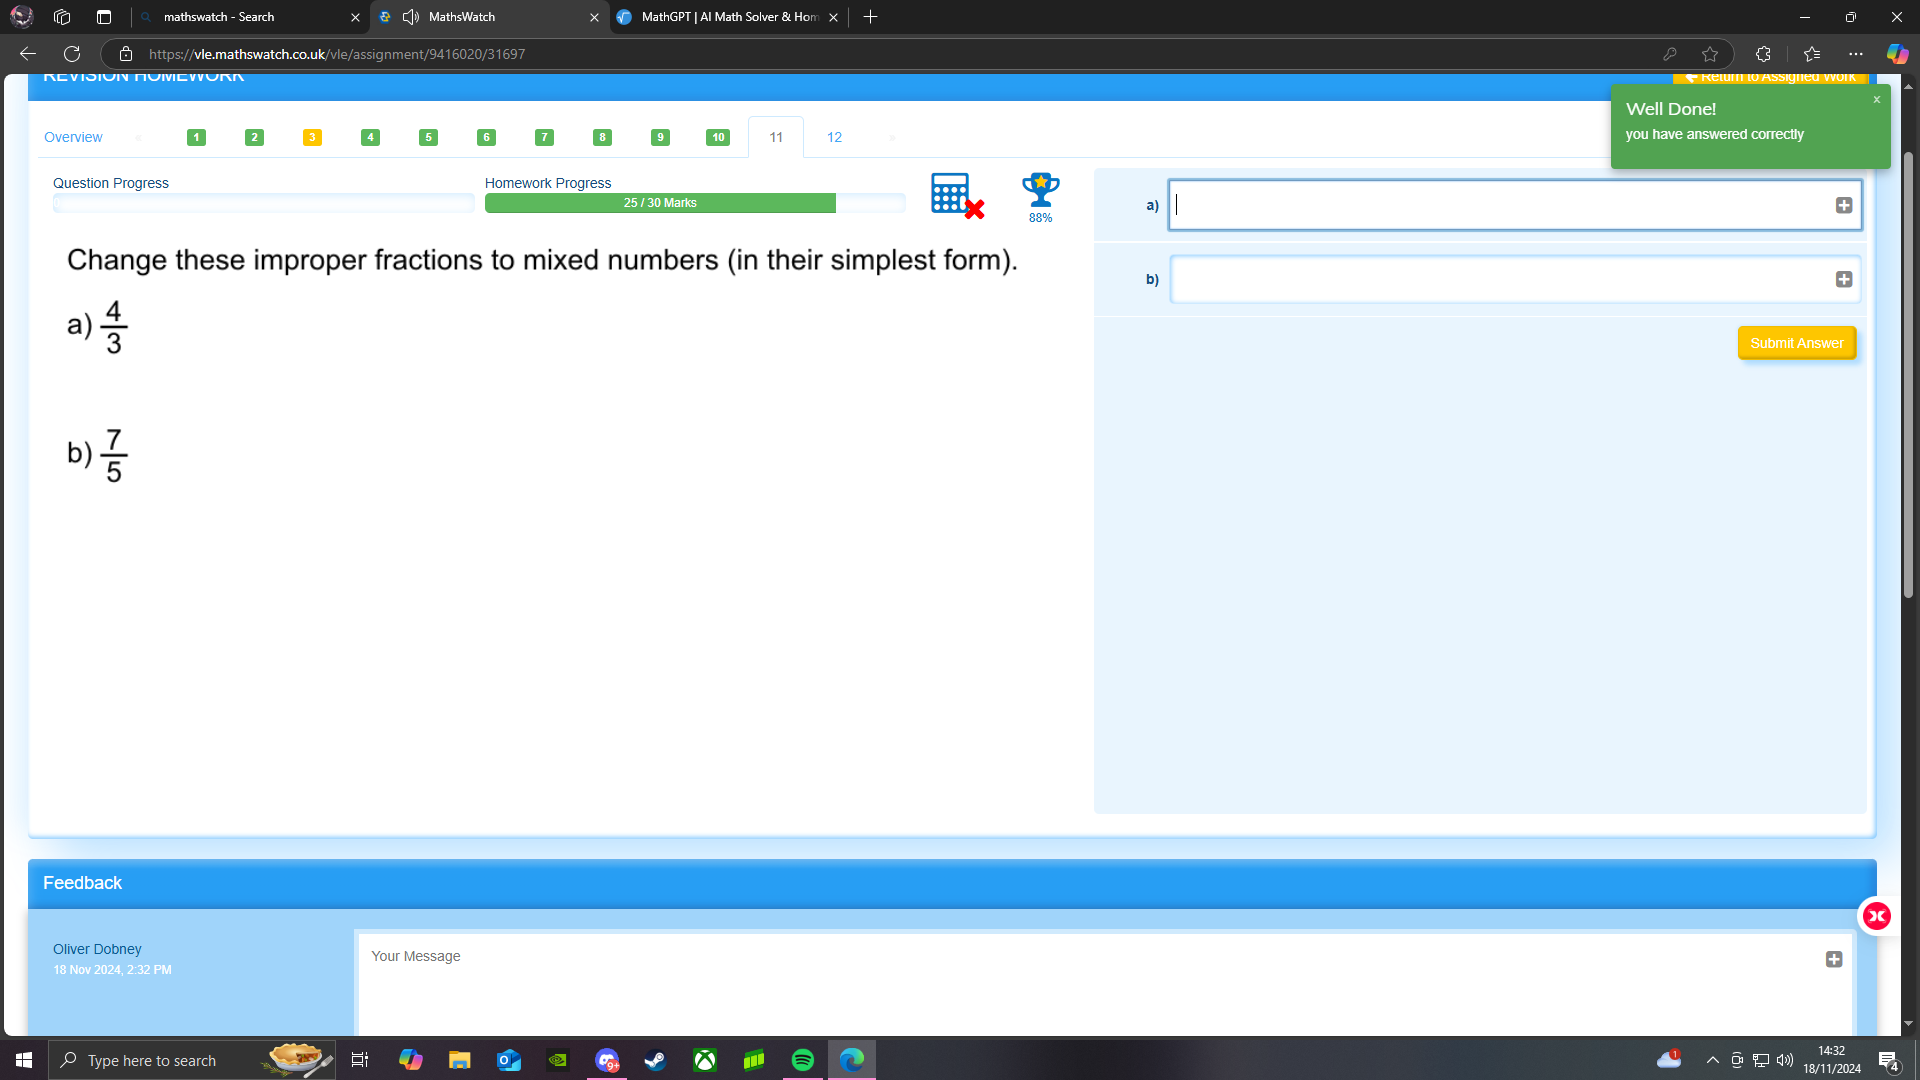Click the previous arrow beside the Overview tab

139,137
